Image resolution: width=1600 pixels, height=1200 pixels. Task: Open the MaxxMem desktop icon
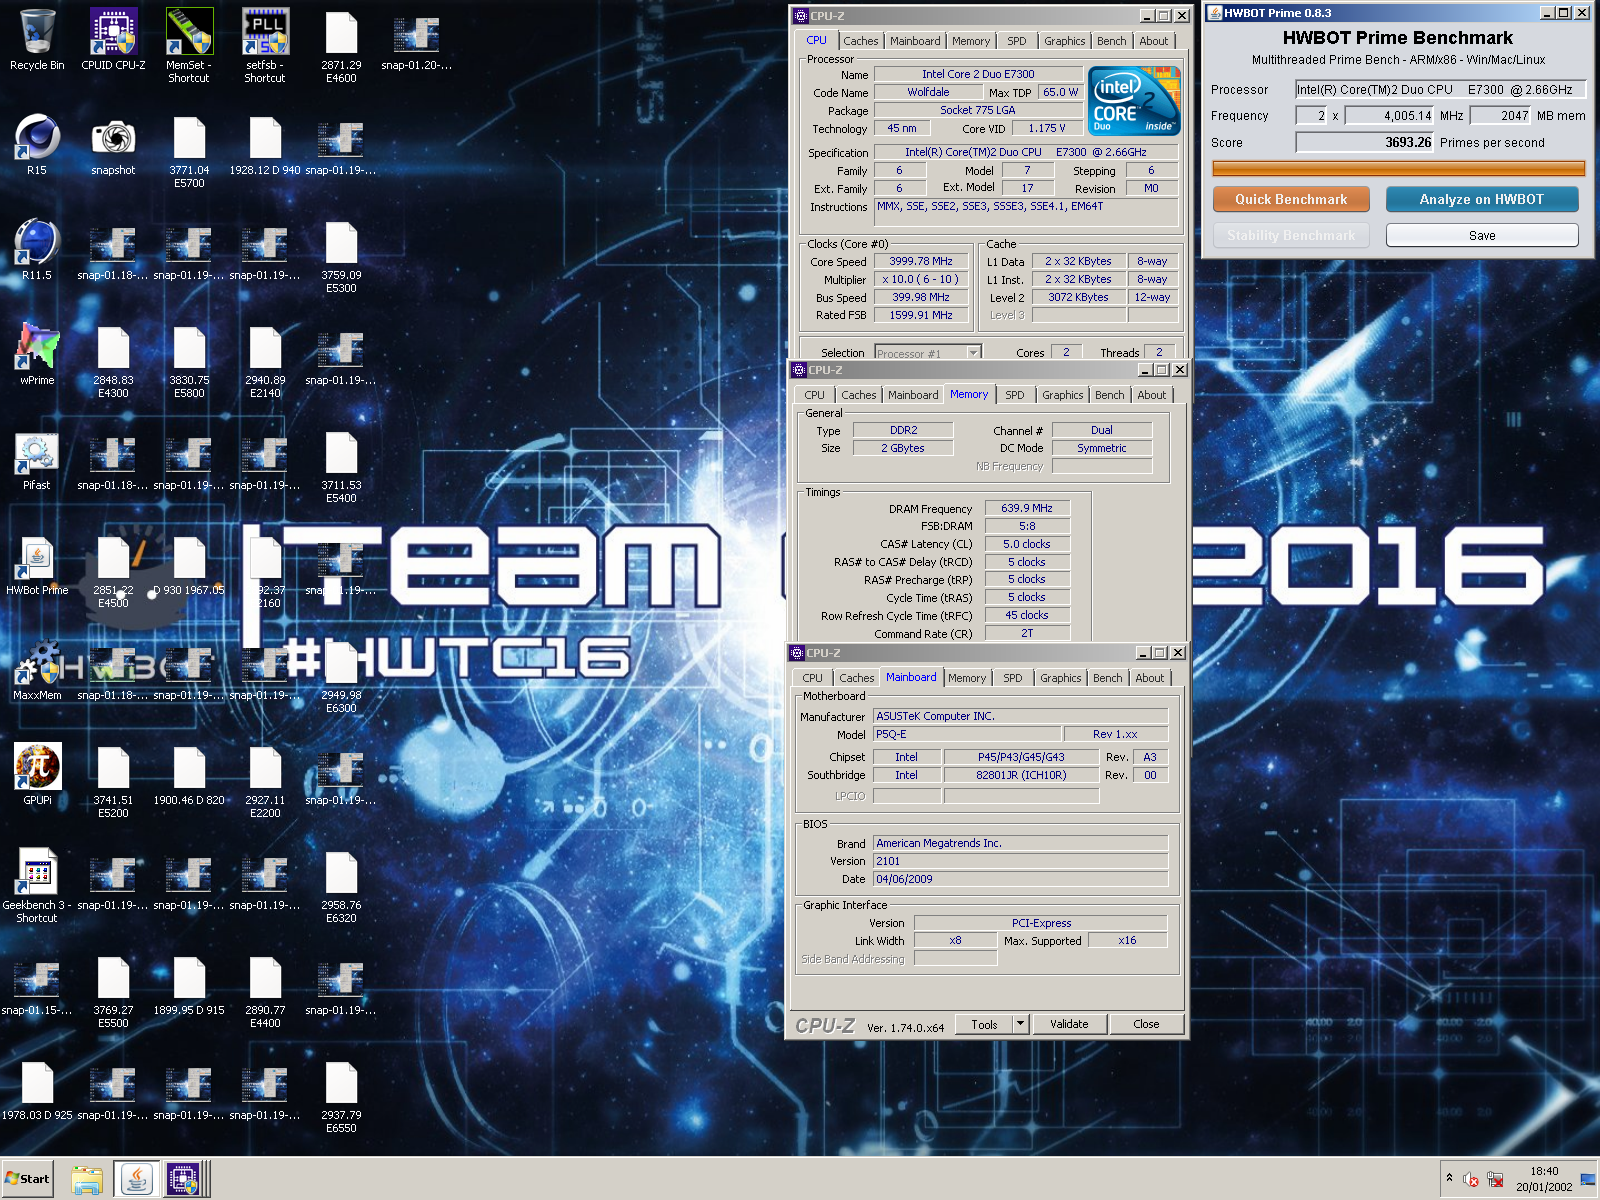pos(37,670)
